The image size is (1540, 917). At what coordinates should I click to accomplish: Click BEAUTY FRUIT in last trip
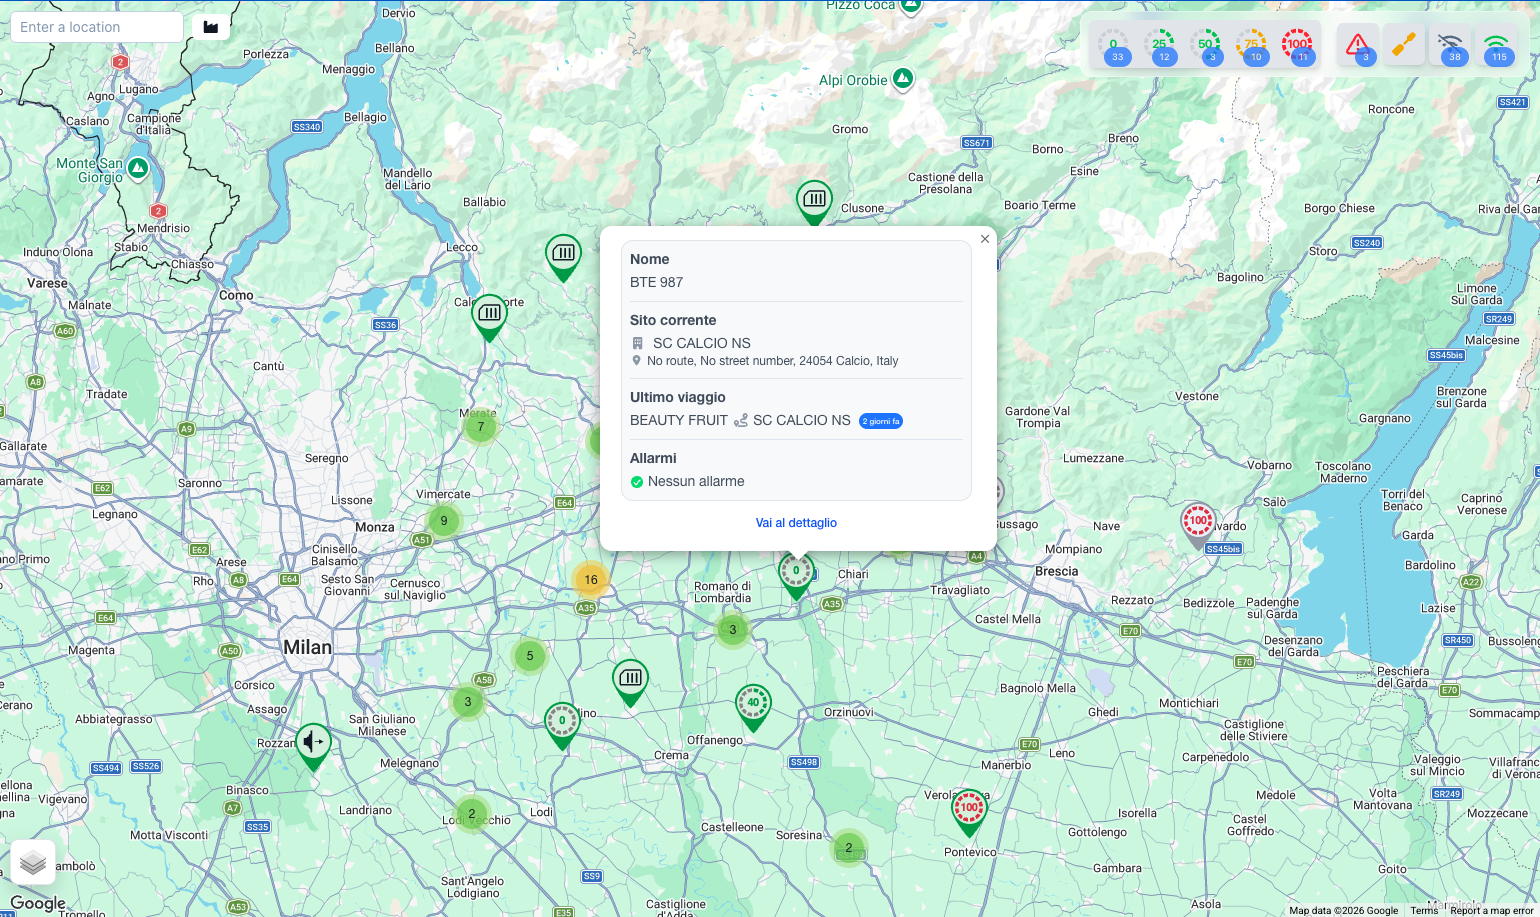[679, 420]
